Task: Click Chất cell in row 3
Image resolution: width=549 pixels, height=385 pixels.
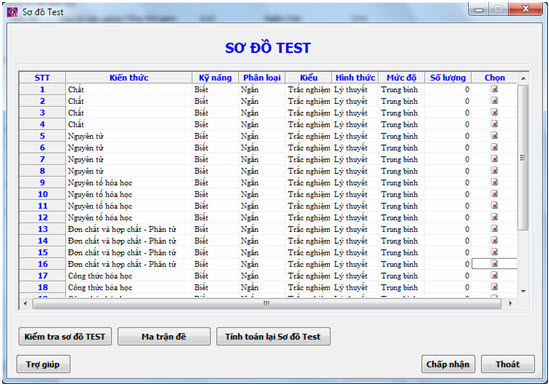Action: (x=129, y=113)
